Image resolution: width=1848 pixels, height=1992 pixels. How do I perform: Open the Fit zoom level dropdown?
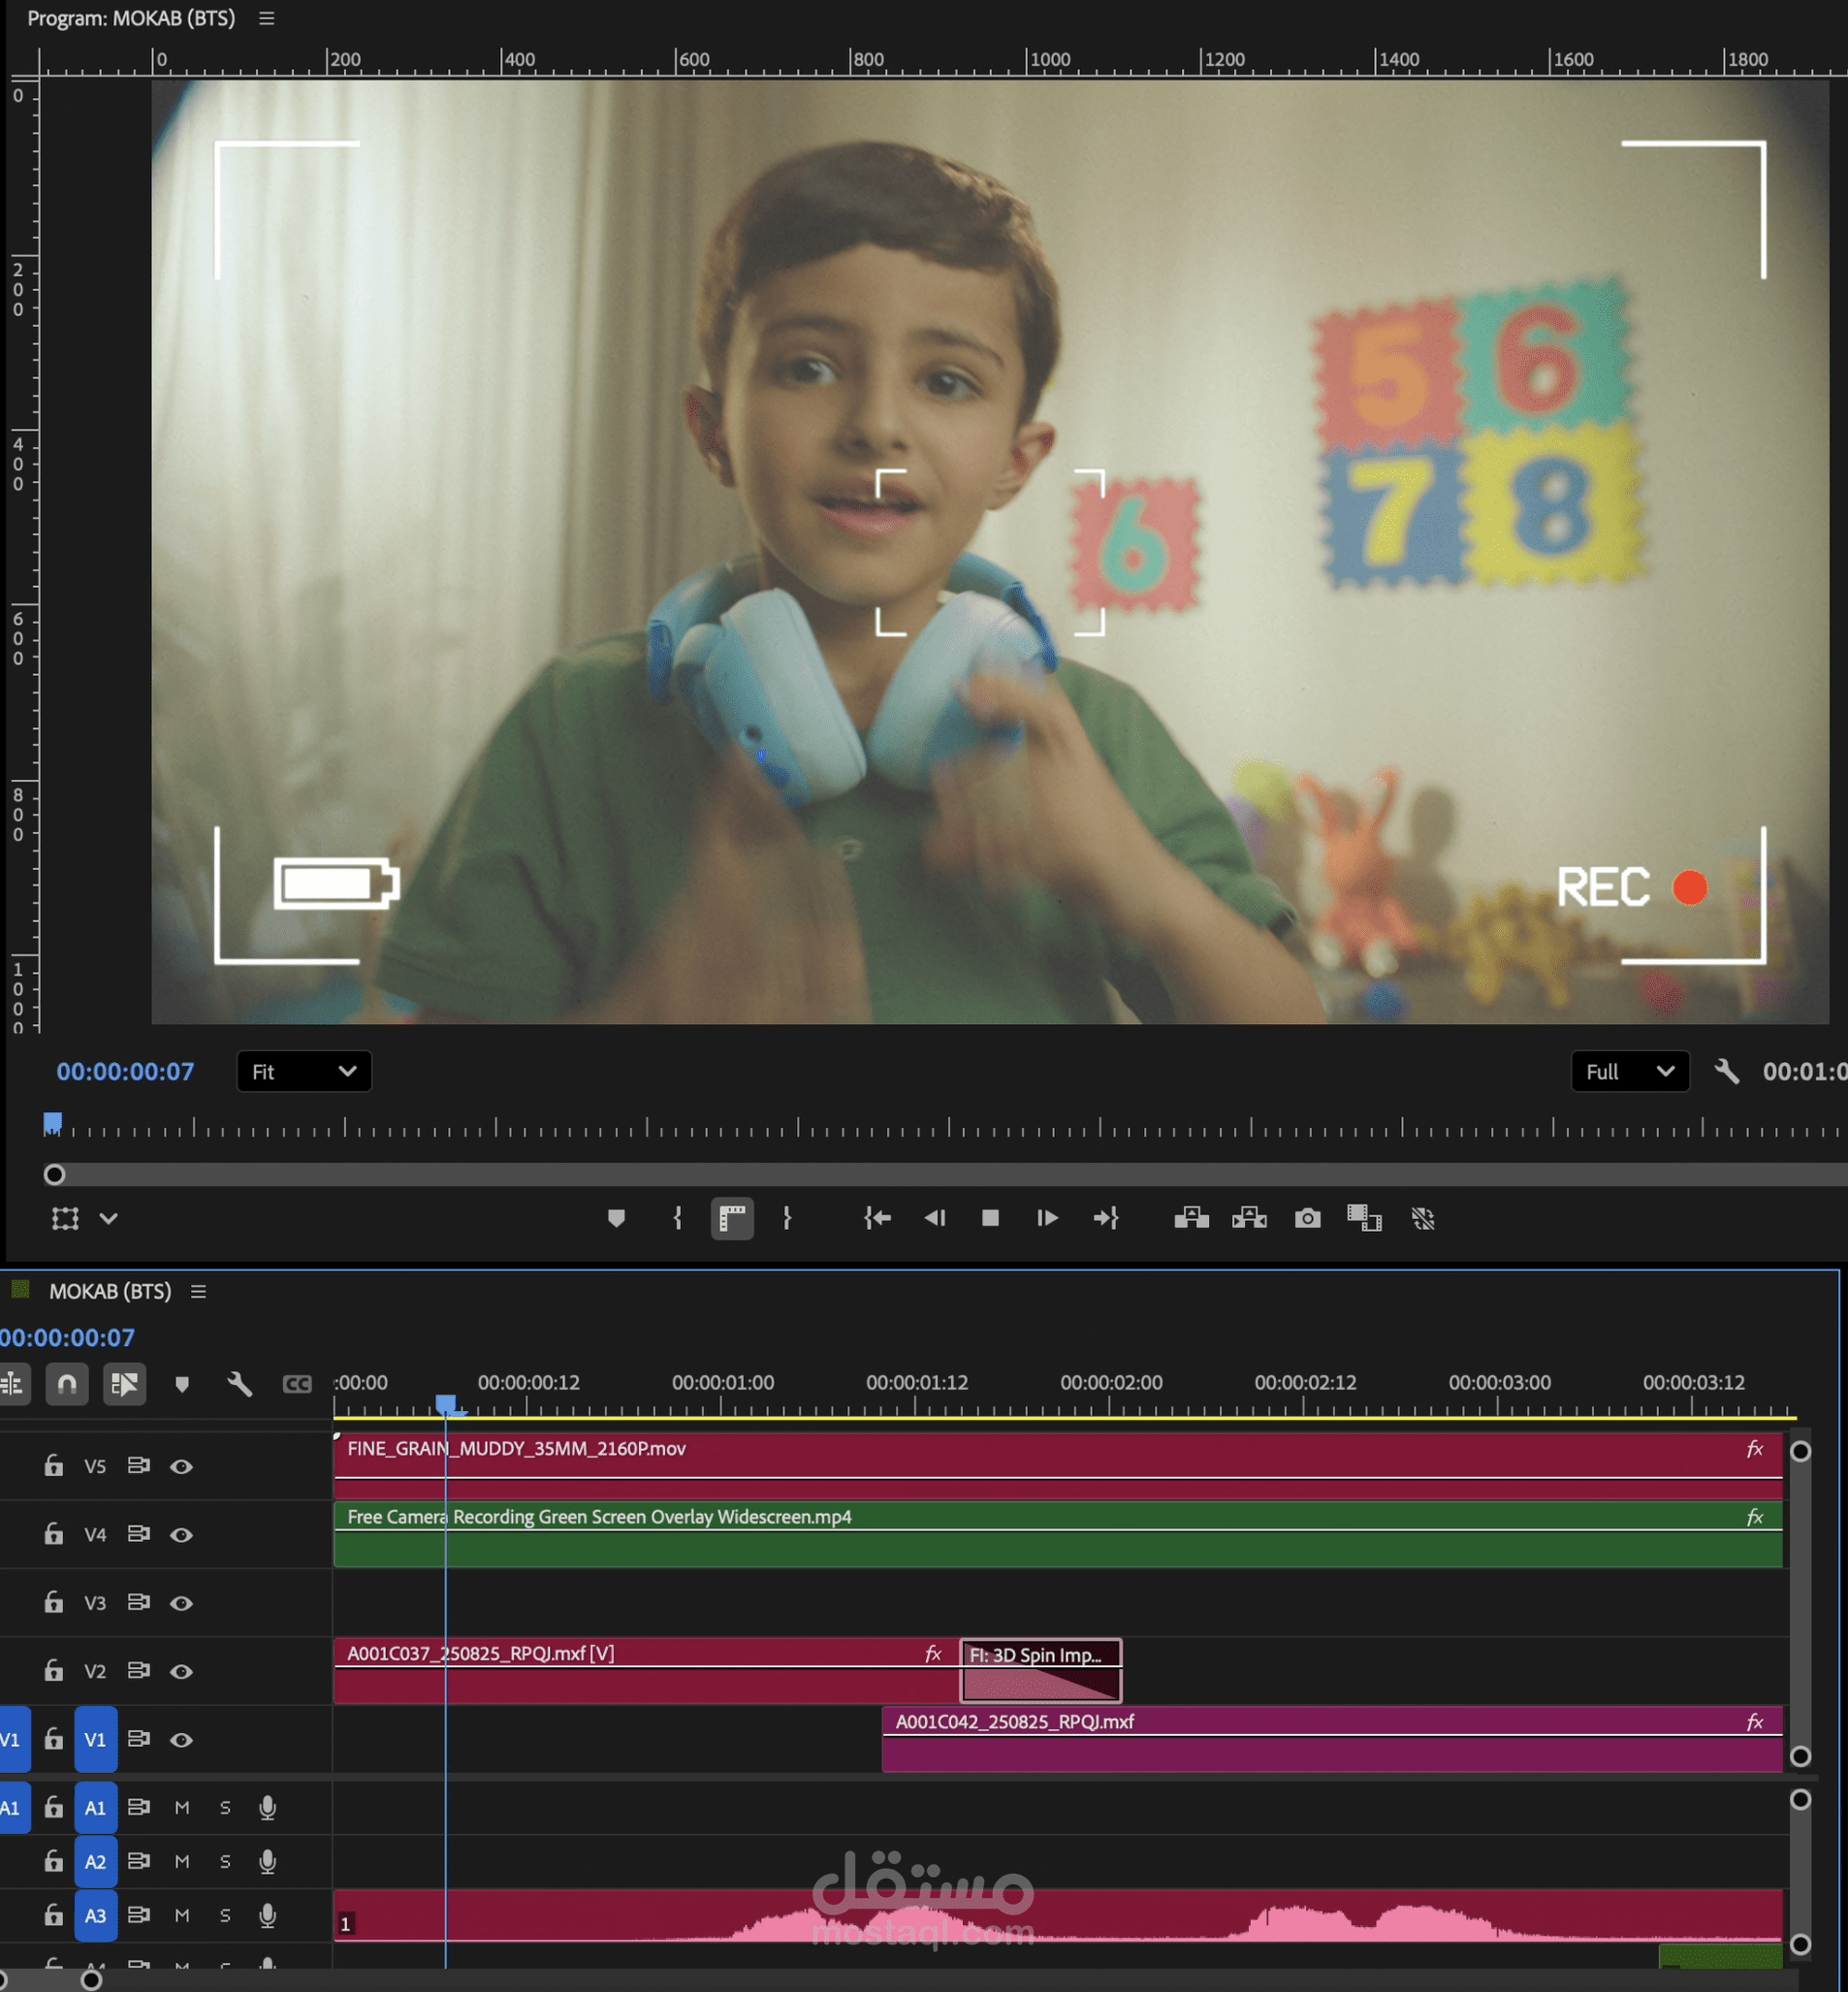pyautogui.click(x=304, y=1071)
